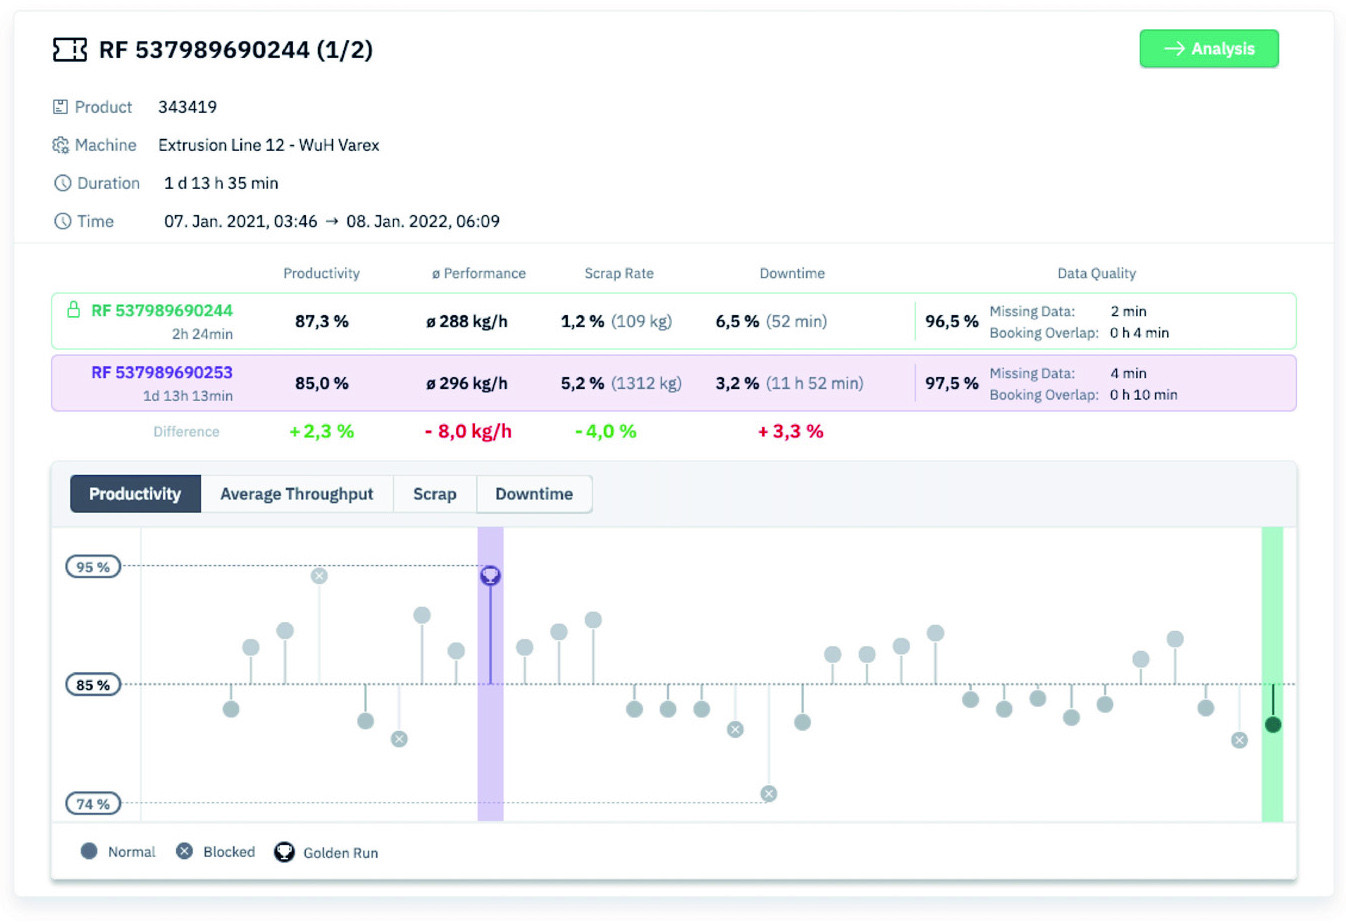Click the green lock icon on first run
The width and height of the screenshot is (1346, 923).
[73, 310]
